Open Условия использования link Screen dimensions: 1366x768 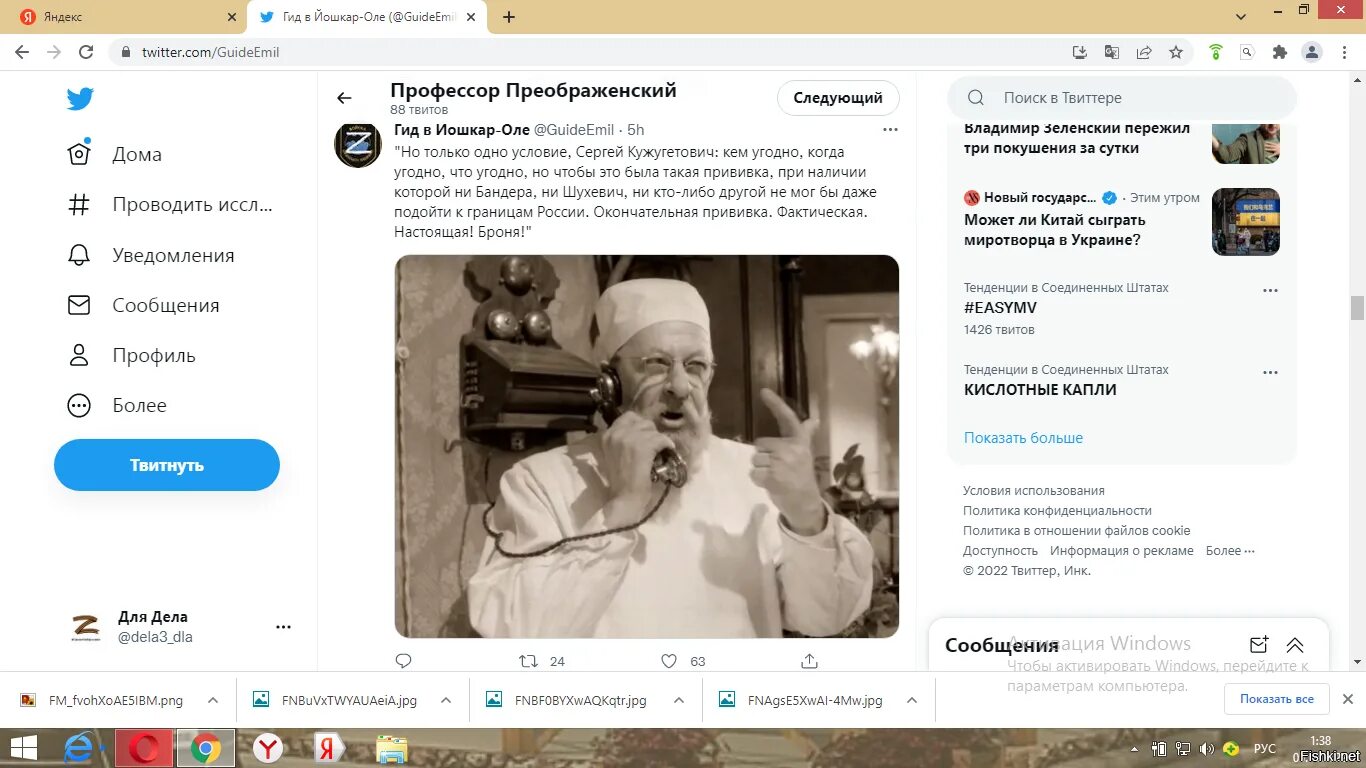(x=1034, y=491)
